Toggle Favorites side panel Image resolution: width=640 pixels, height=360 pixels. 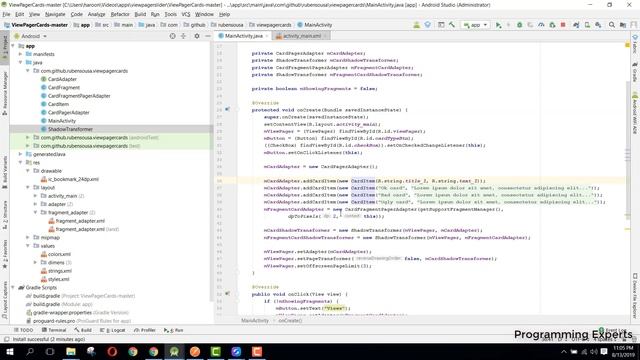pos(4,254)
